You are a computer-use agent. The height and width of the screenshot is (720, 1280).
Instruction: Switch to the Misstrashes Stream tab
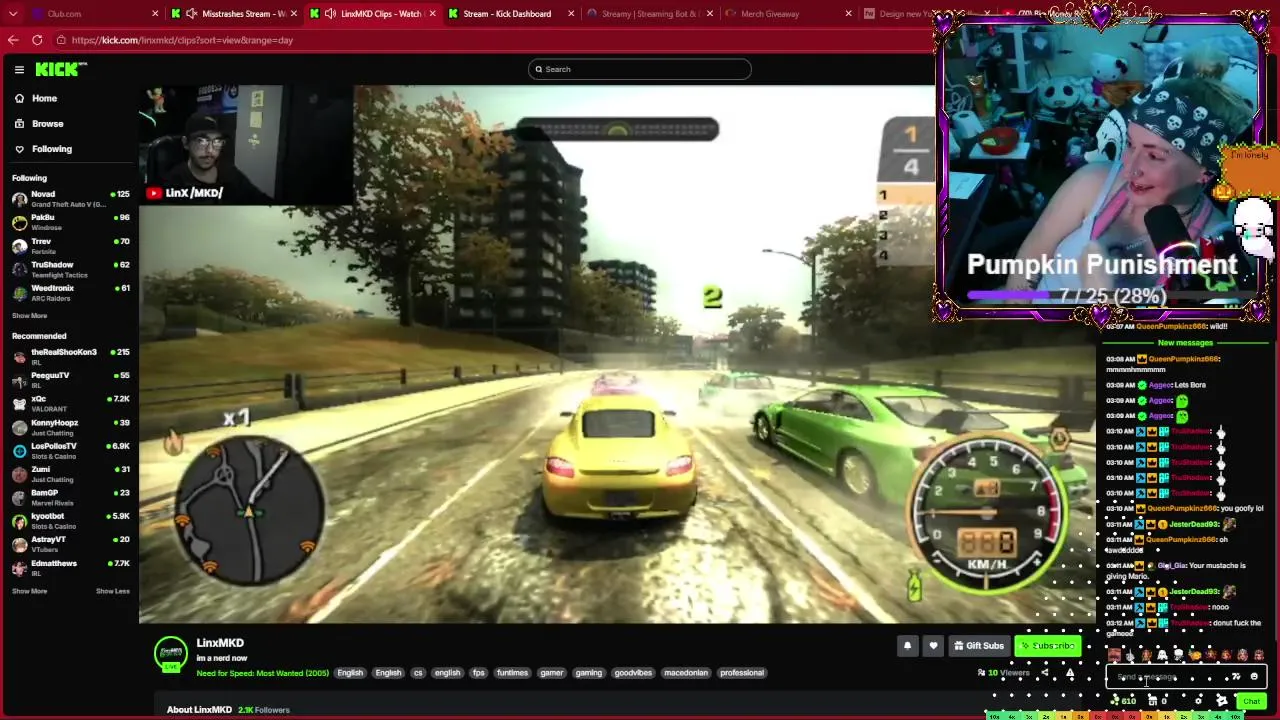pyautogui.click(x=233, y=14)
